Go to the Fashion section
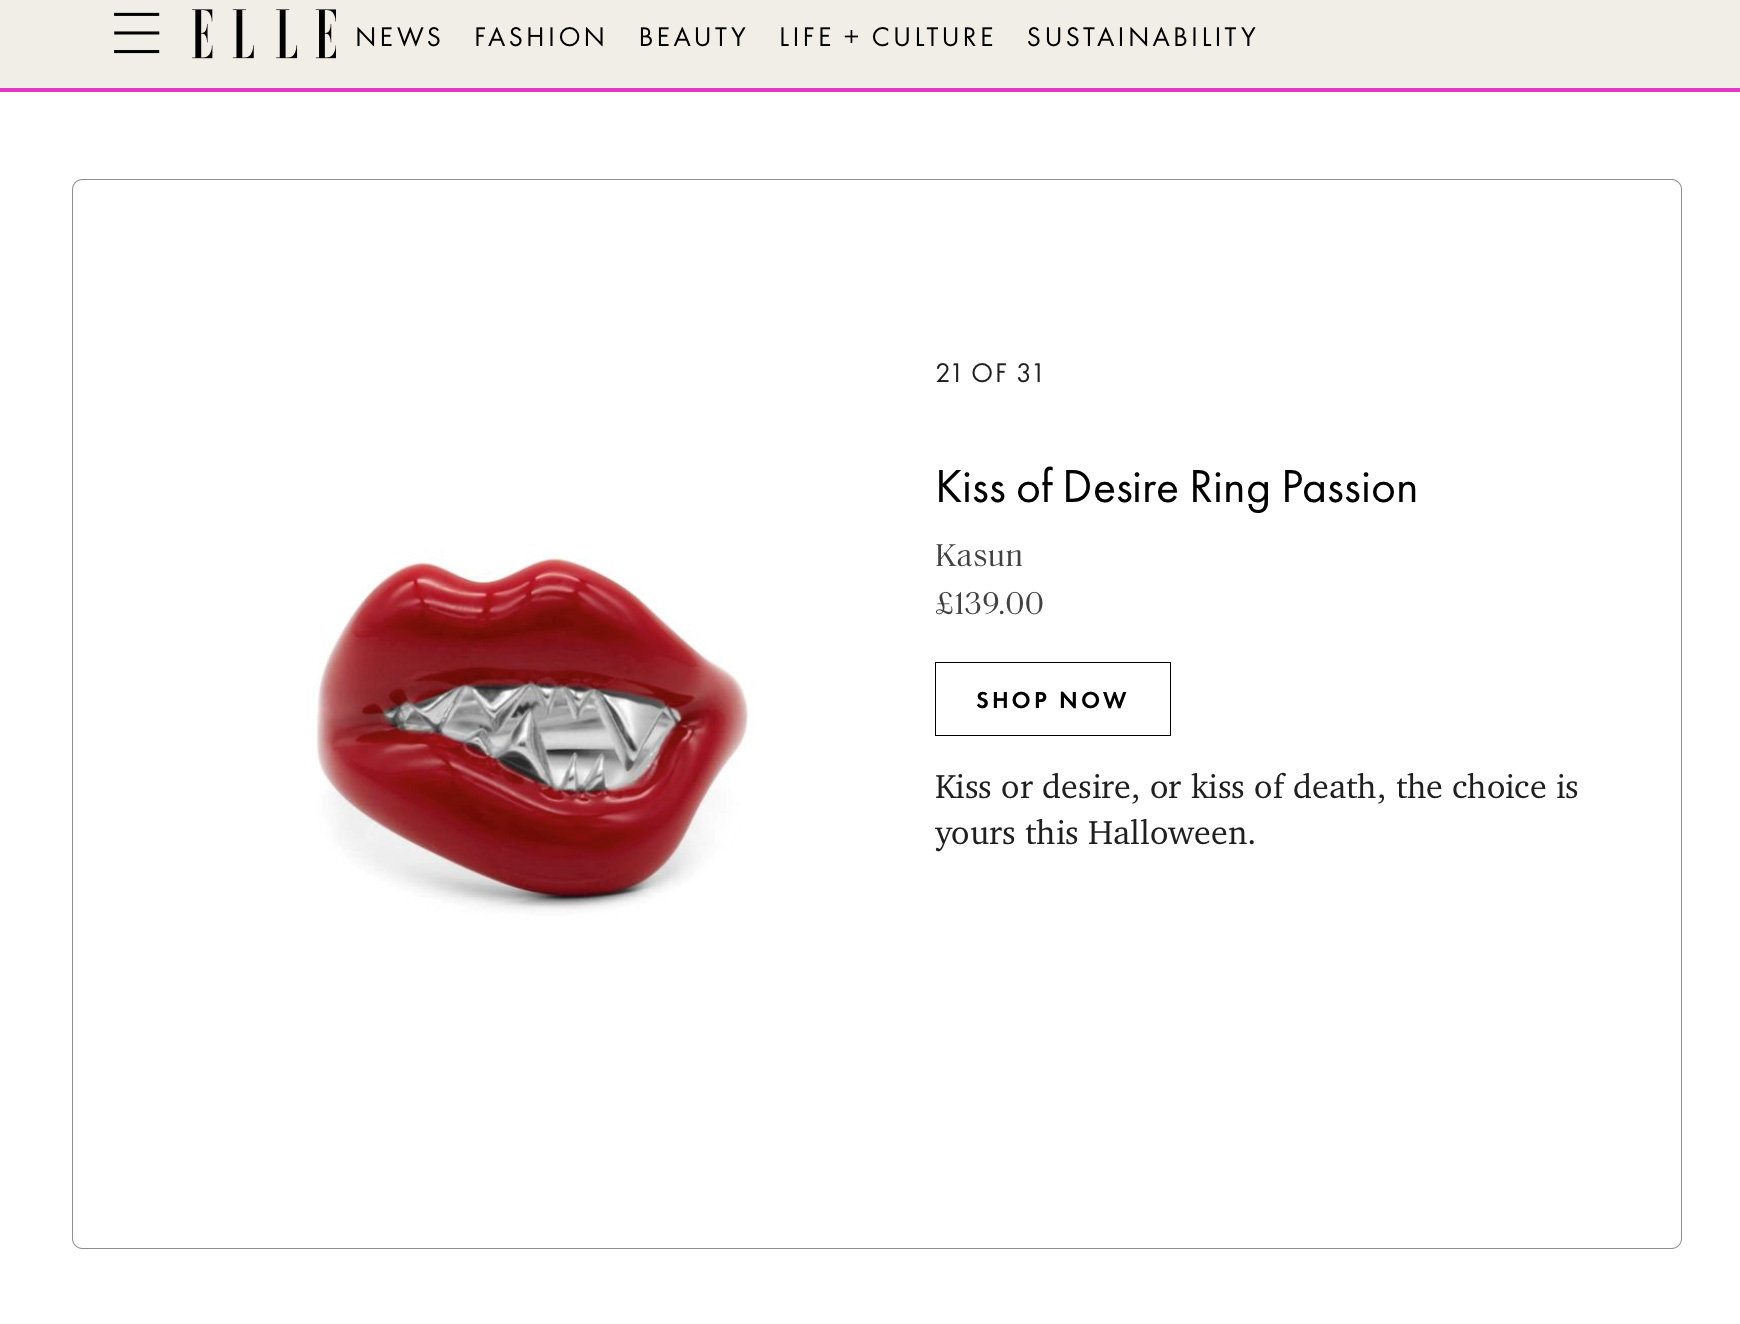The width and height of the screenshot is (1740, 1324). 540,37
